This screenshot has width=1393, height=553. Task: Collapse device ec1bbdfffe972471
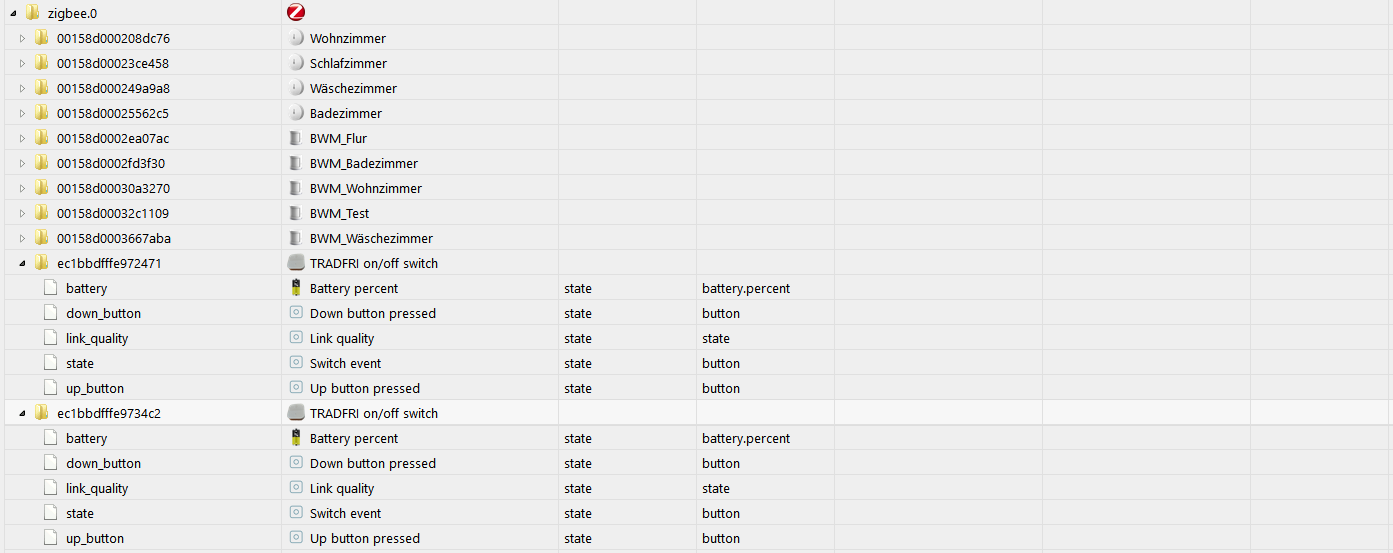(x=22, y=264)
